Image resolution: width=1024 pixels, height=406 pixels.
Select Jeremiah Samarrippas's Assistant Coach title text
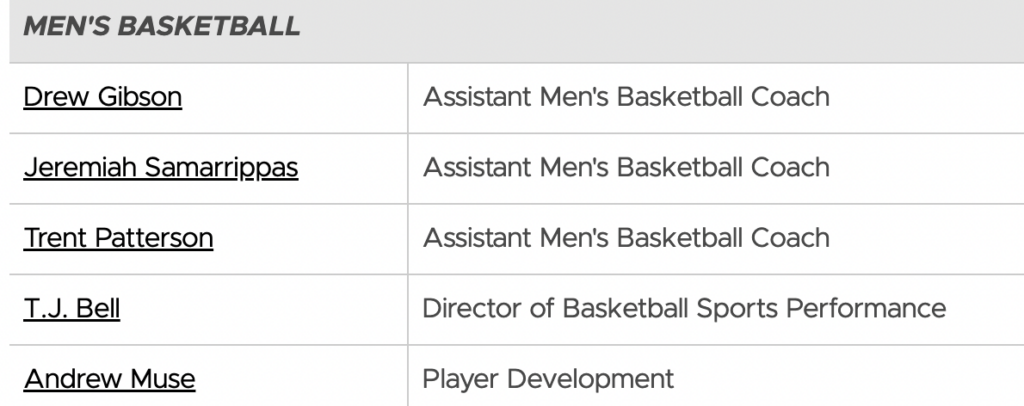coord(626,167)
